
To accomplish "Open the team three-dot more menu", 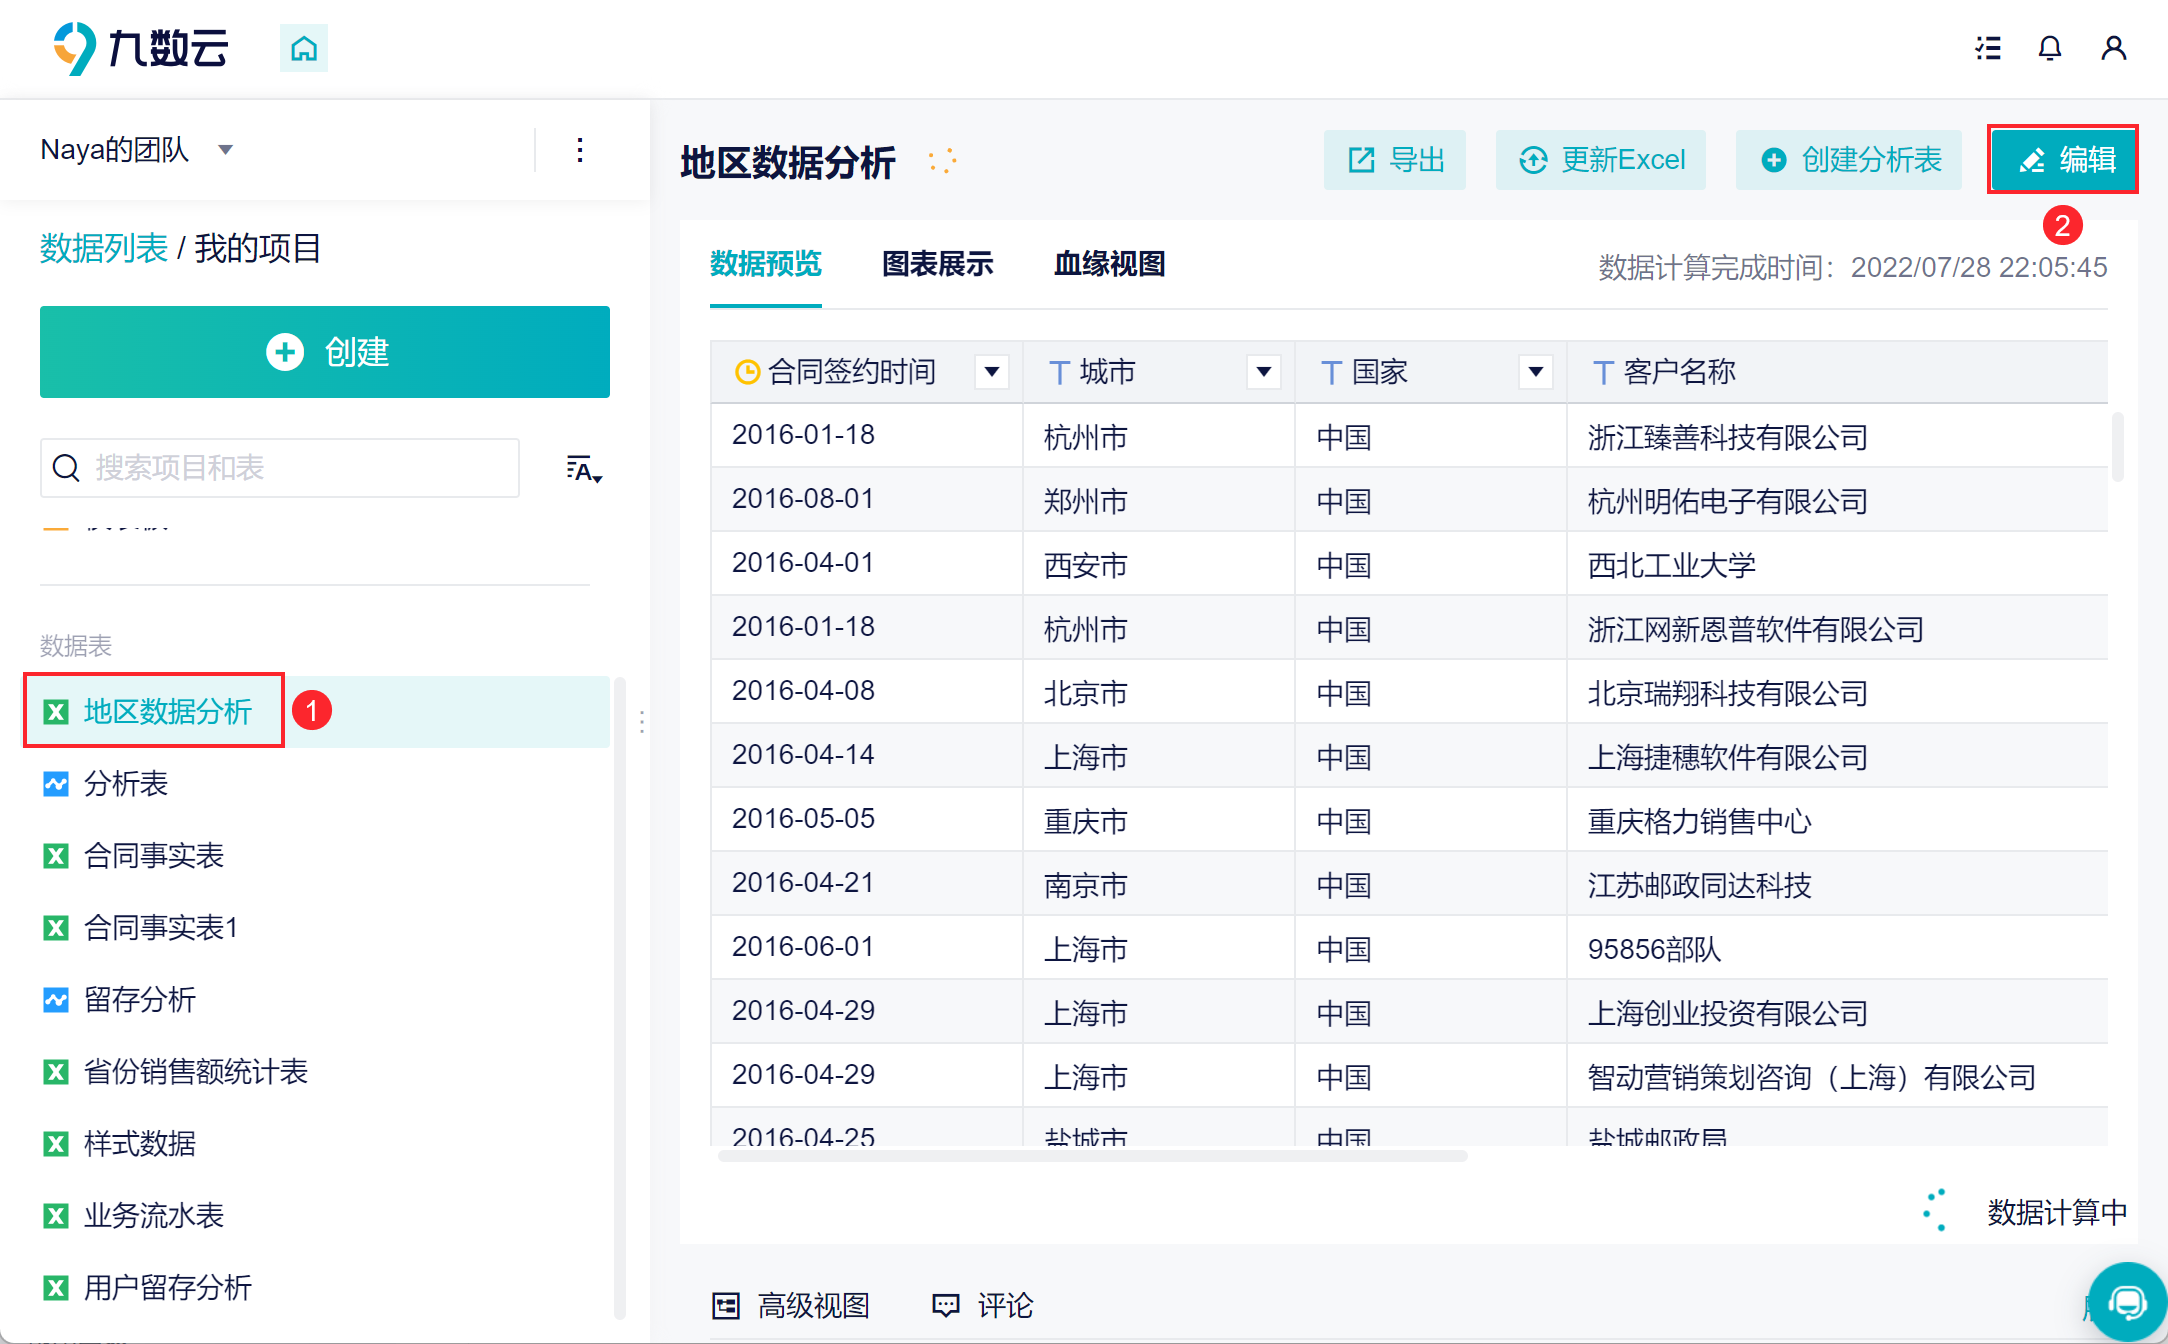I will click(580, 151).
